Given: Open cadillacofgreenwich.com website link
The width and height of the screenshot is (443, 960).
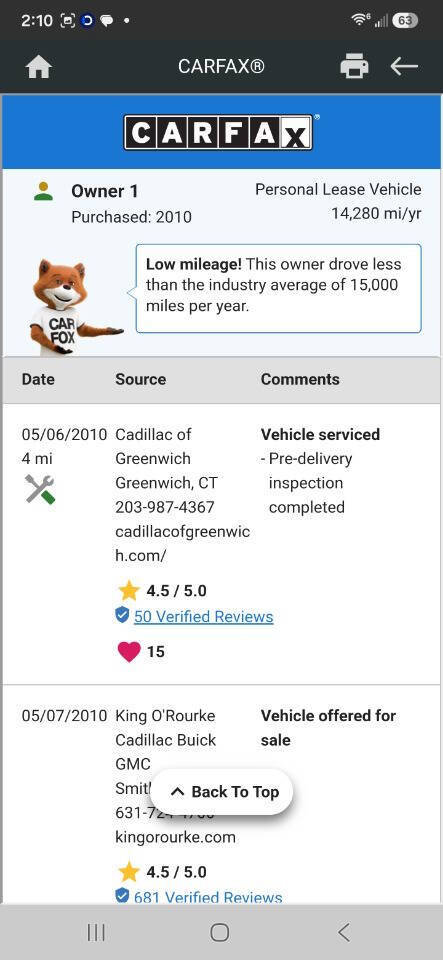Looking at the screenshot, I should pos(182,544).
